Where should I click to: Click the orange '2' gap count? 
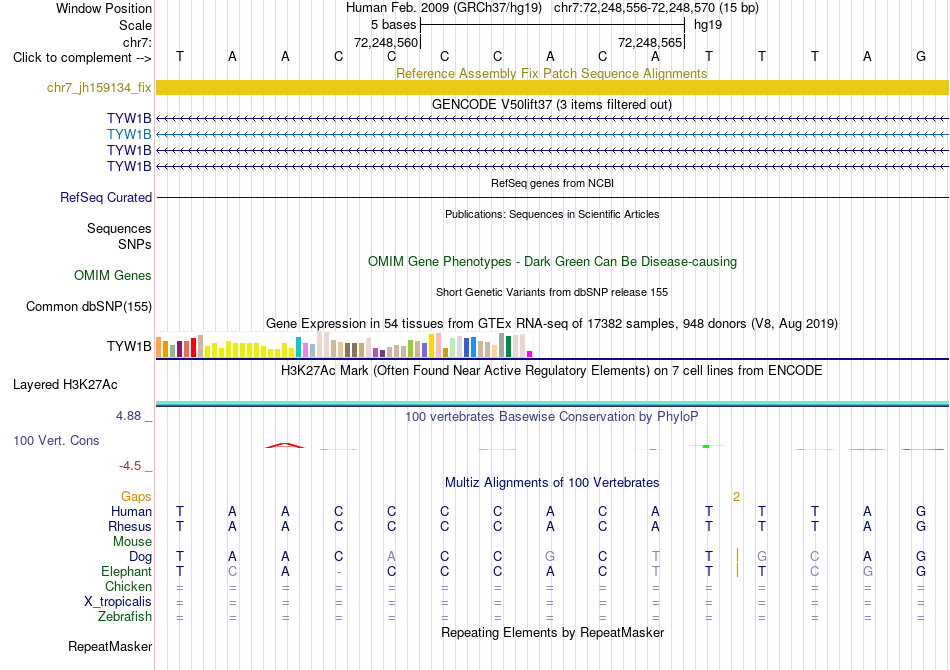(736, 497)
